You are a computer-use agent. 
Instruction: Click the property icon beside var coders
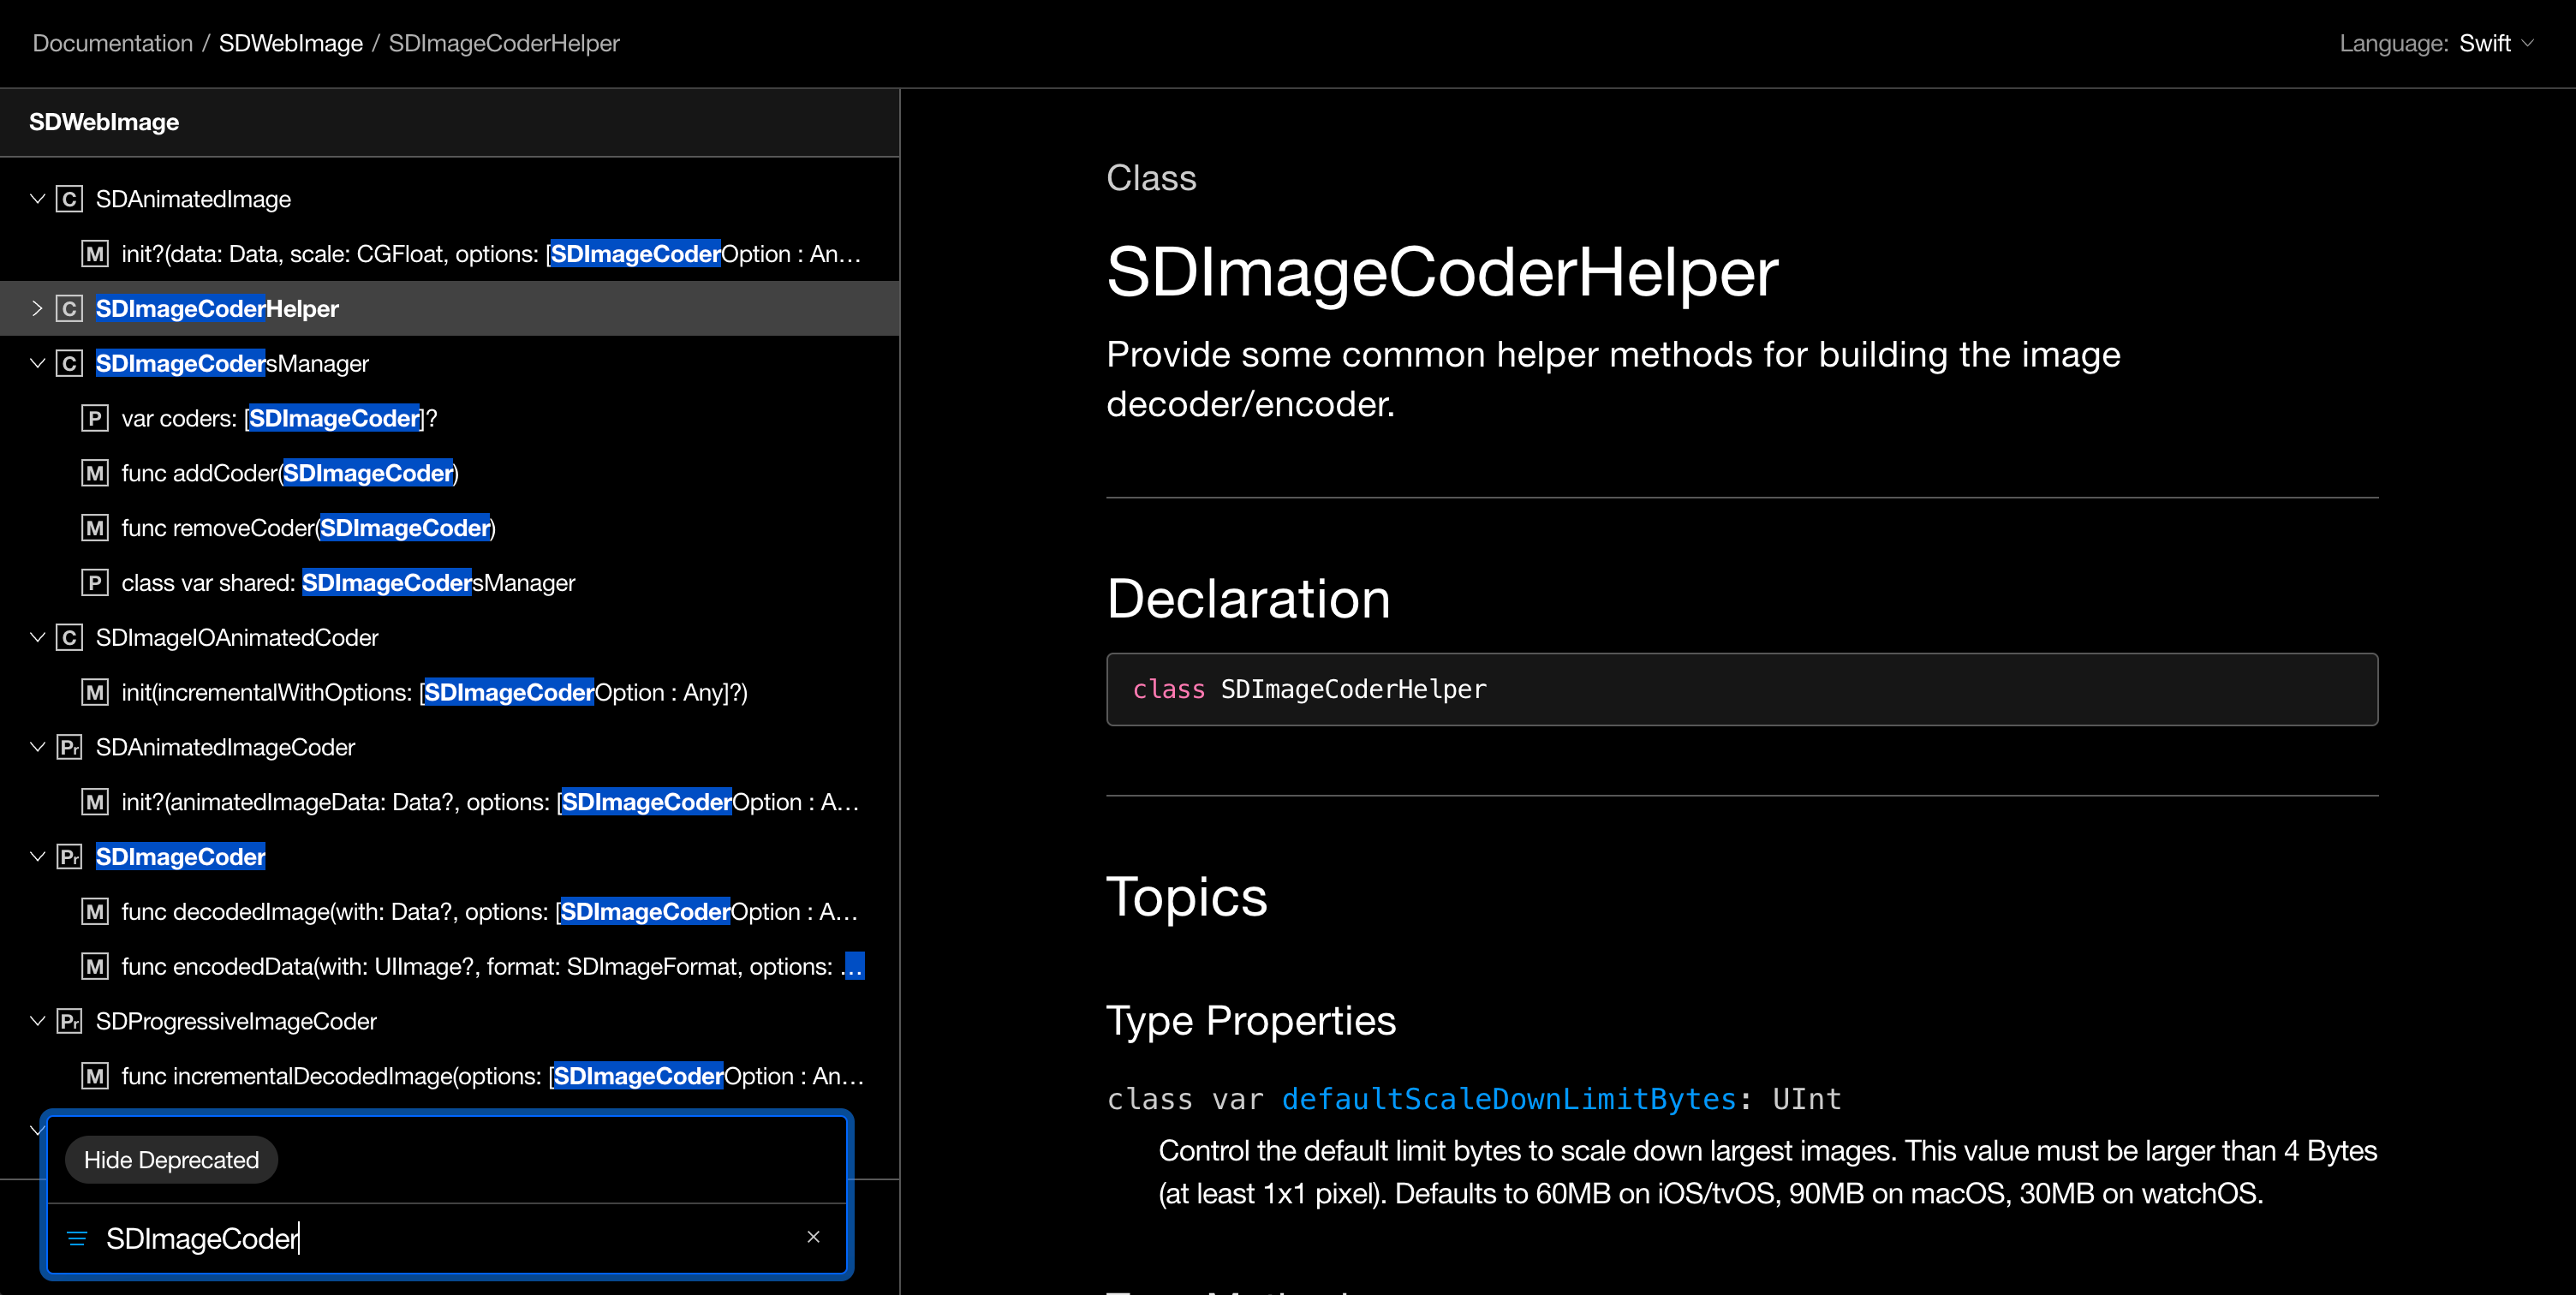pos(94,418)
